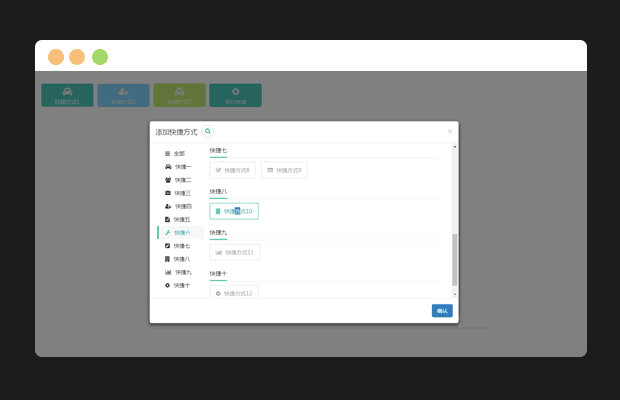
Task: Click the teal plus-circle add tile behind the dialog
Action: (235, 95)
